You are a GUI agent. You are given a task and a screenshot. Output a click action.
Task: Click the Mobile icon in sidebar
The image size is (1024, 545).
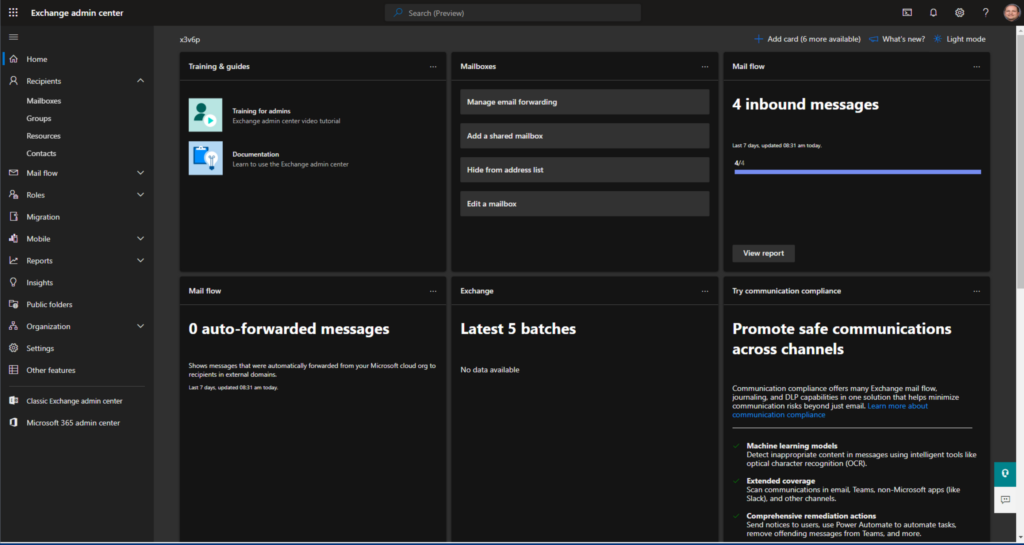[13, 238]
